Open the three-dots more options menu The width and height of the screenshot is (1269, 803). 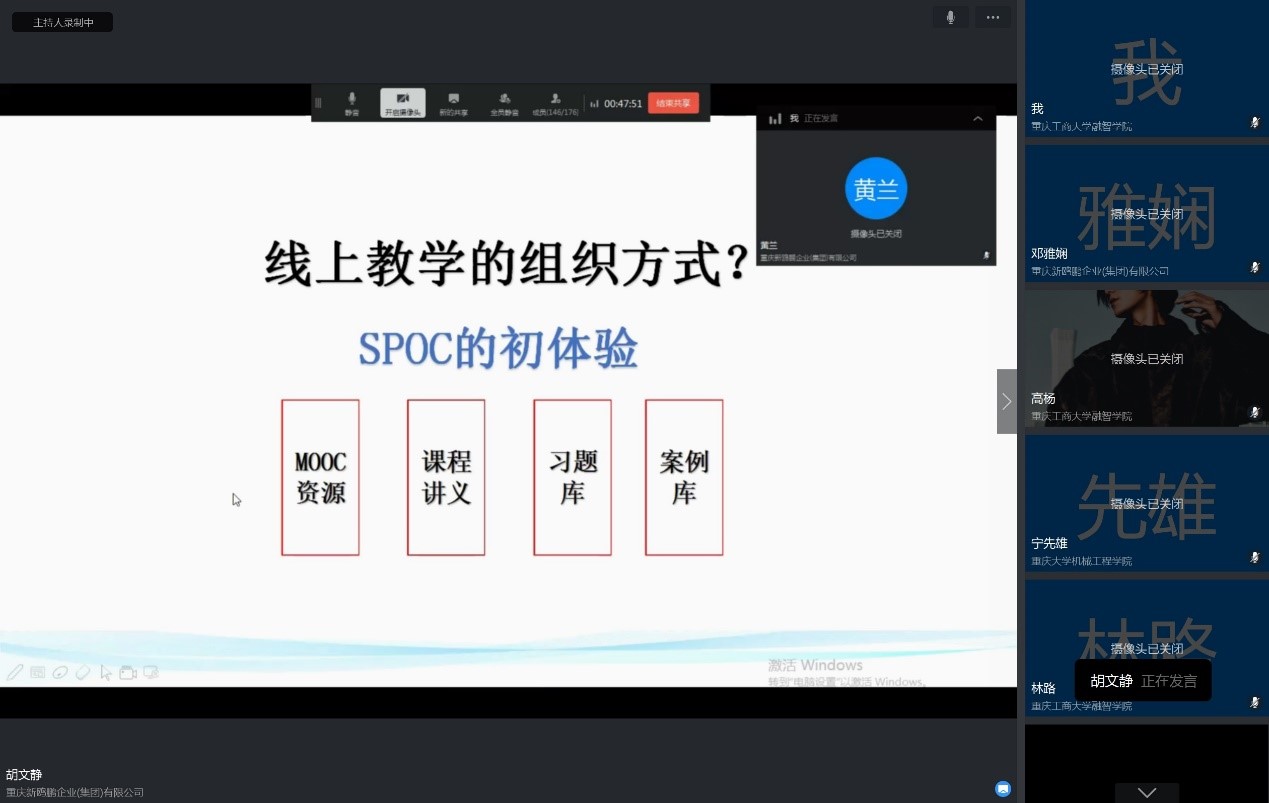tap(992, 17)
